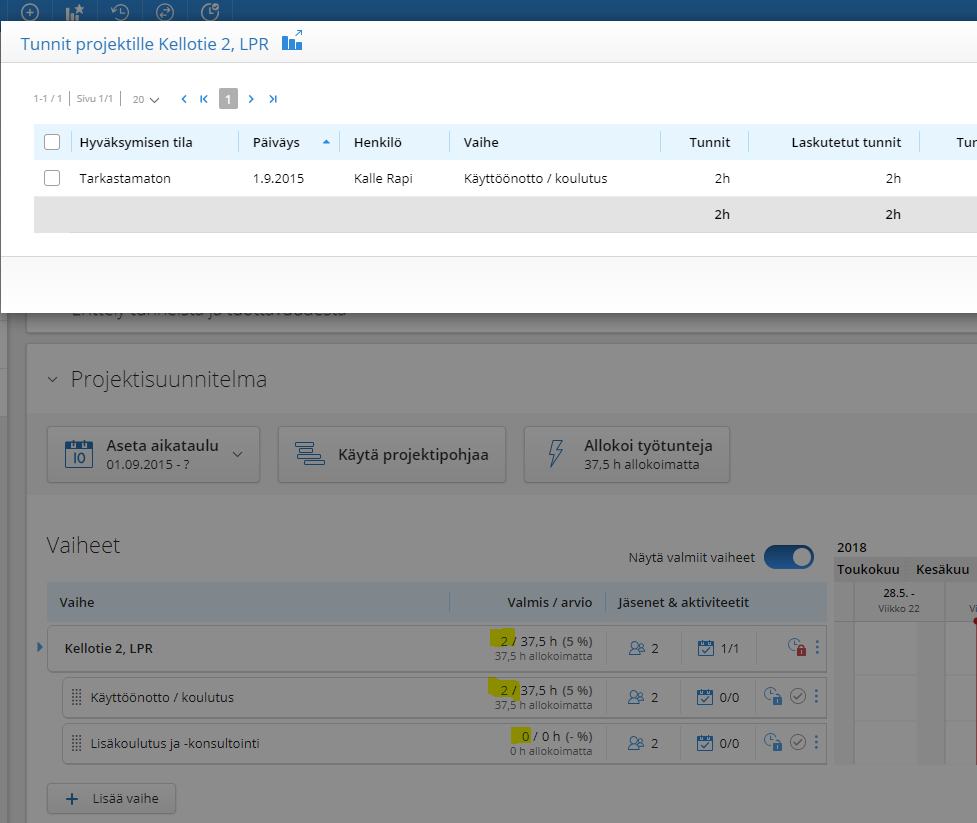Click the highlighted 0 / 0 h value for Lisäkoulutus ja -konsultointi
977x823 pixels.
556,736
